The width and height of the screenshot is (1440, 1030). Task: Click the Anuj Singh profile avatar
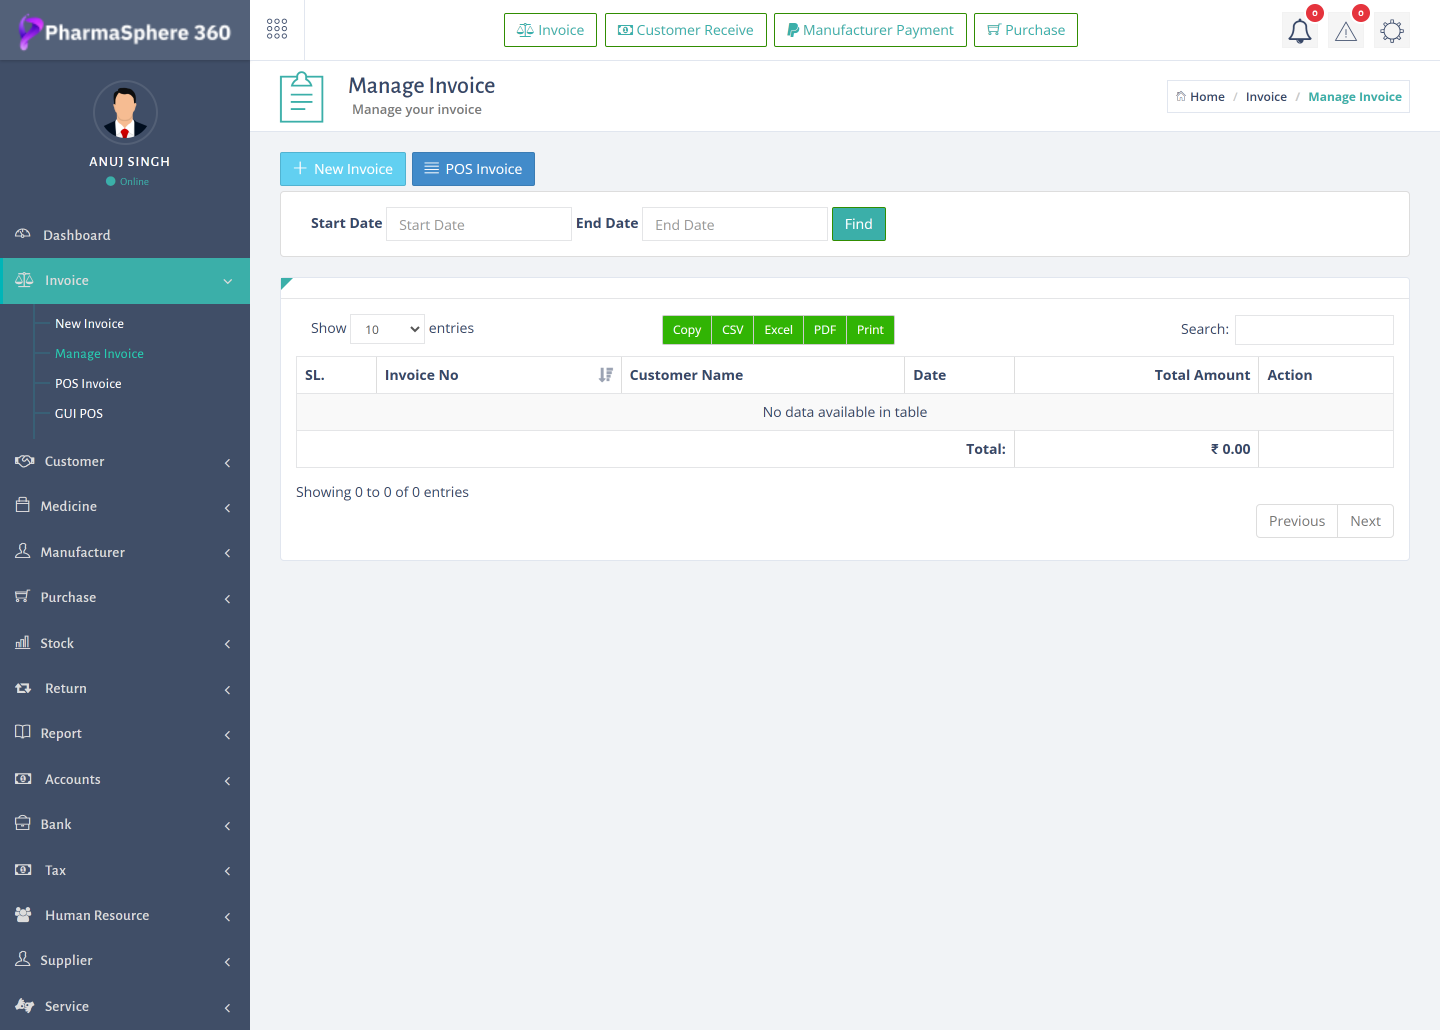(125, 112)
